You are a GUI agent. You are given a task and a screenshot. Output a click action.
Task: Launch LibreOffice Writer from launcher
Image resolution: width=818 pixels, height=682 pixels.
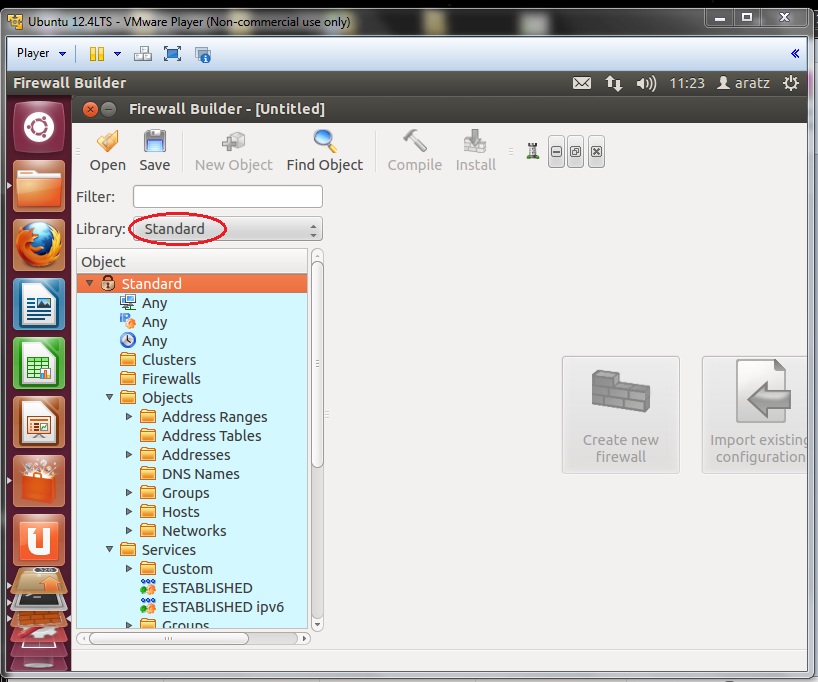(x=39, y=304)
